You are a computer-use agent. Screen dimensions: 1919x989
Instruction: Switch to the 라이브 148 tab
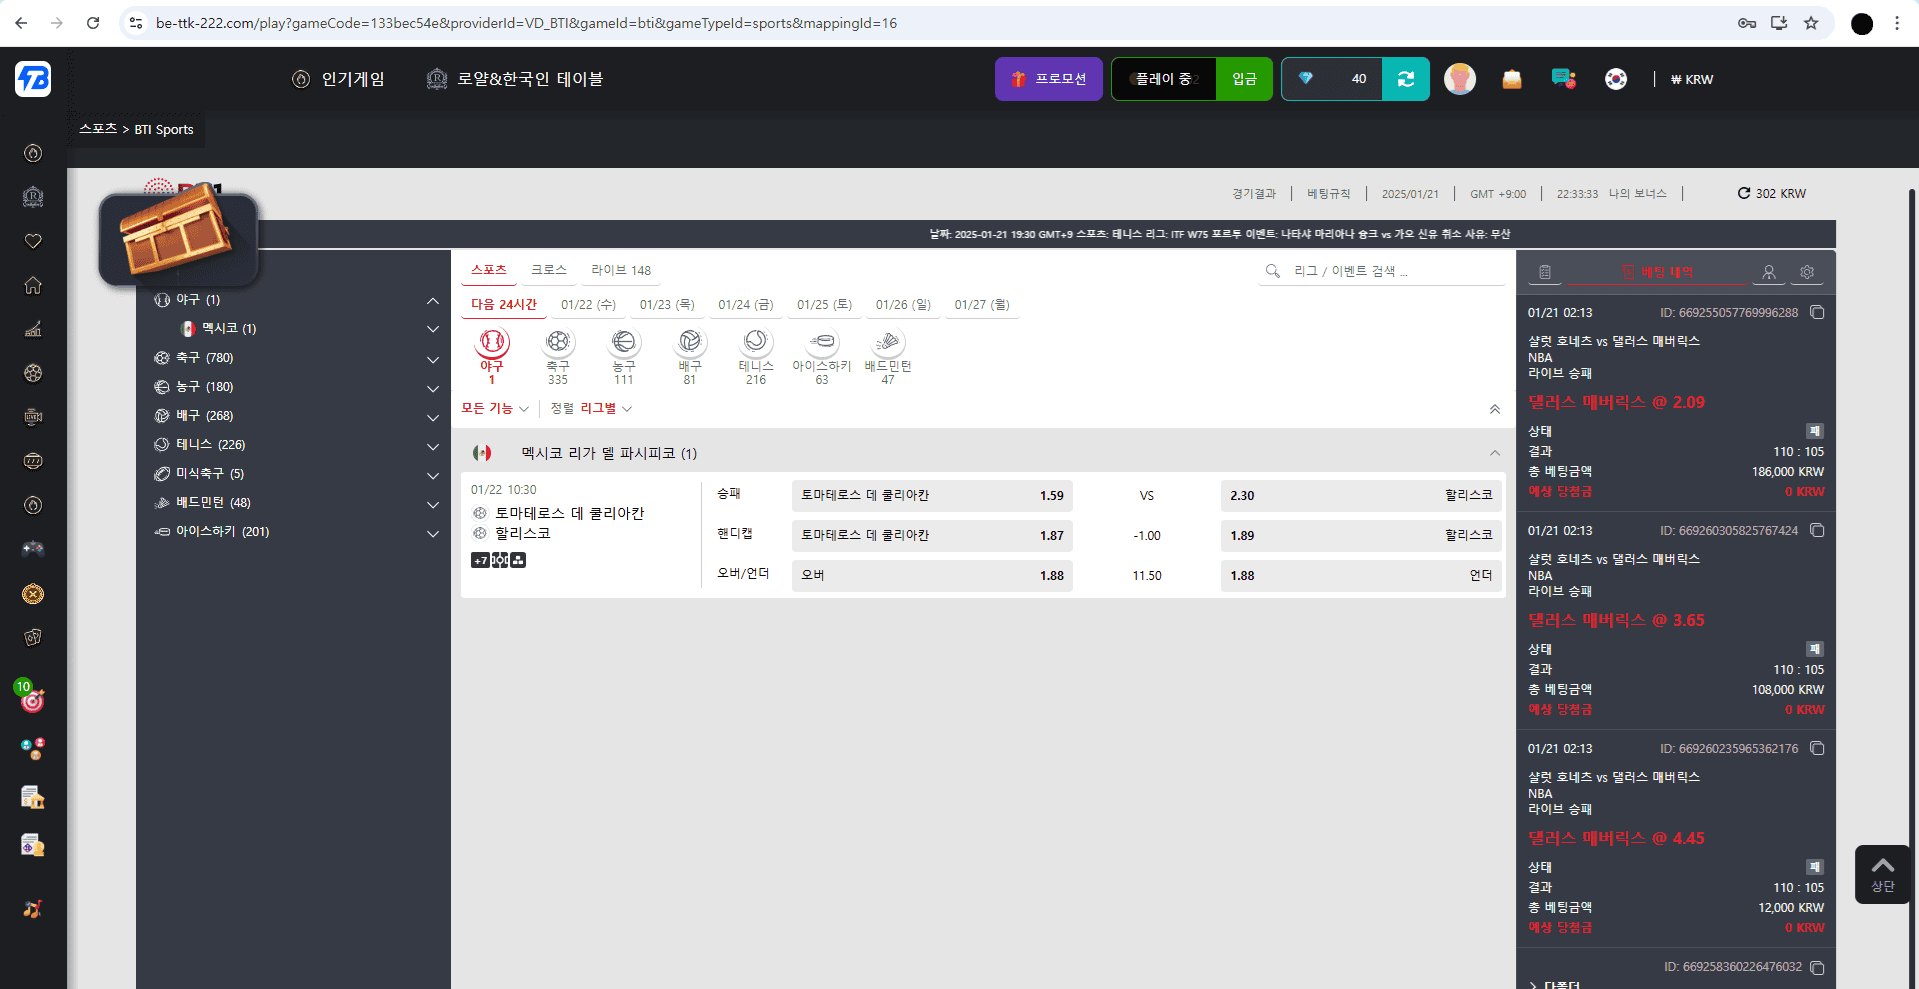tap(620, 271)
